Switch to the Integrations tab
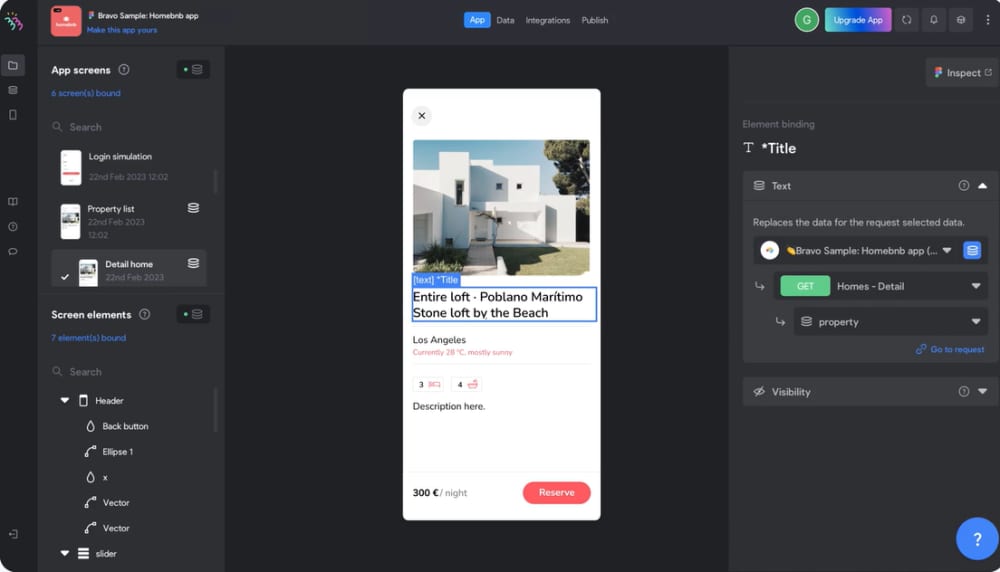 click(548, 20)
